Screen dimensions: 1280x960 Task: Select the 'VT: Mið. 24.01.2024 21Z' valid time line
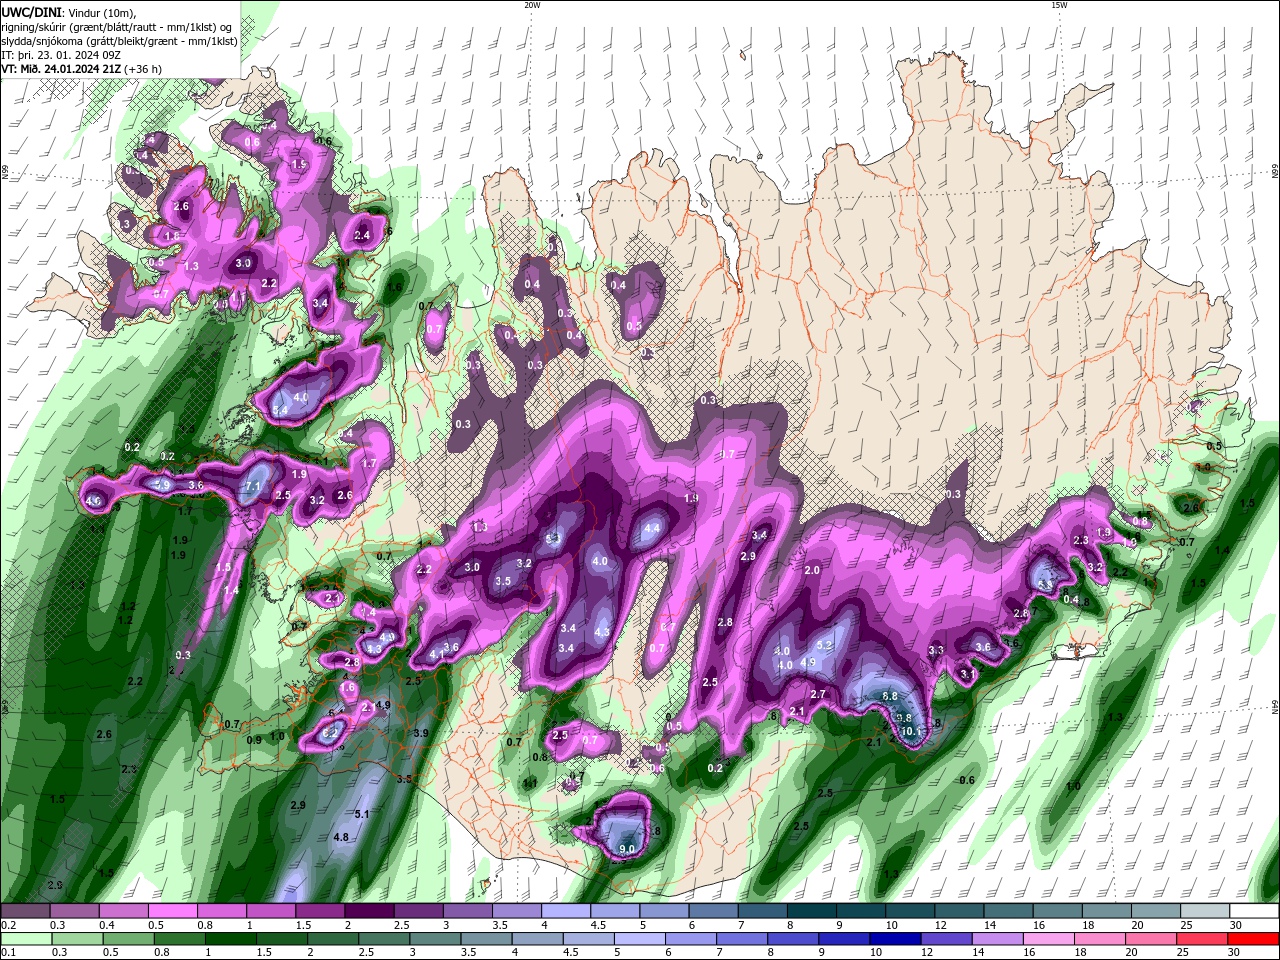61,68
